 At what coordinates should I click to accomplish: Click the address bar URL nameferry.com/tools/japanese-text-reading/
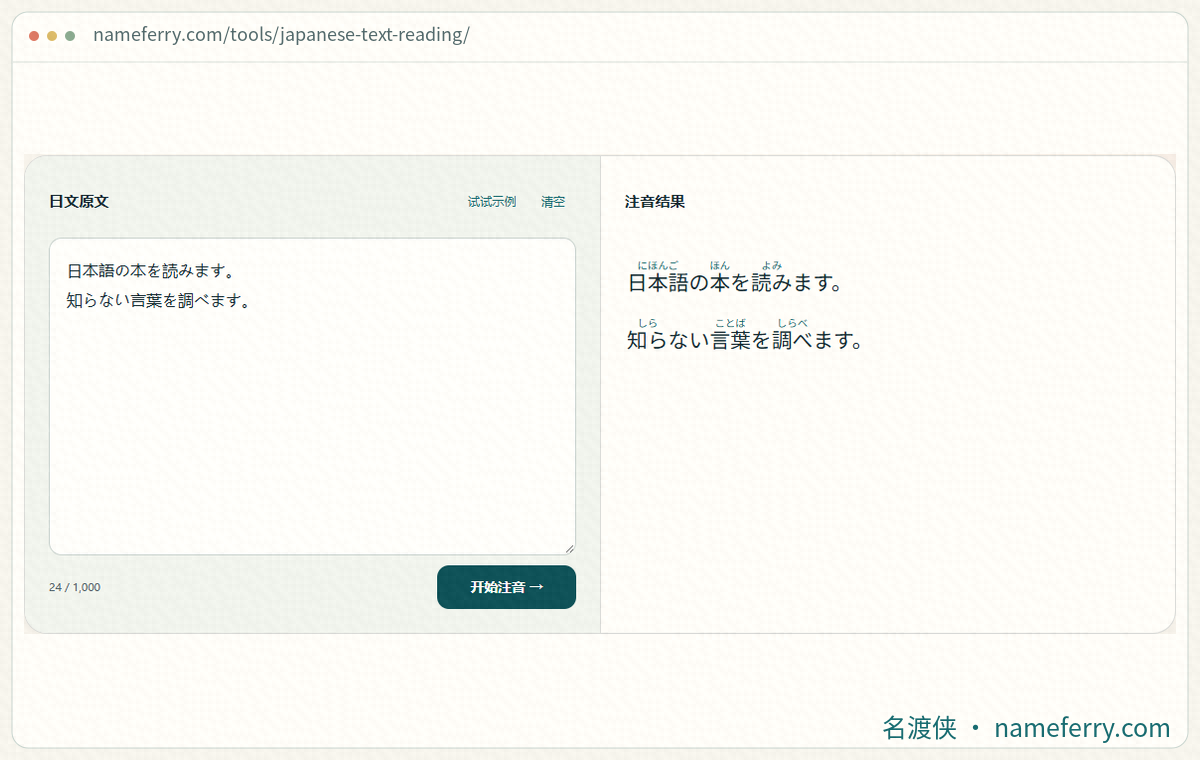tap(281, 35)
